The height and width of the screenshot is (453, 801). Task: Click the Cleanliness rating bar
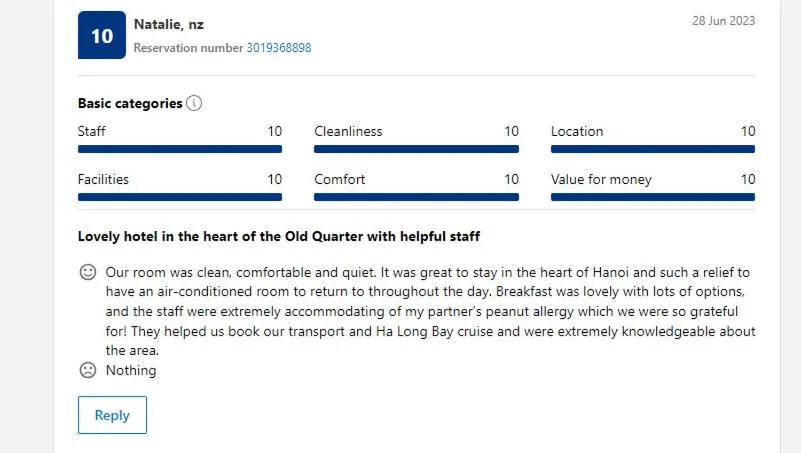pyautogui.click(x=416, y=149)
